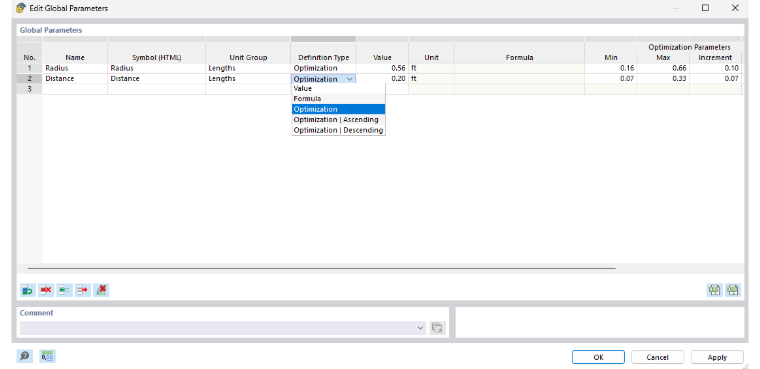
Task: Confirm with the OK button
Action: (x=598, y=357)
